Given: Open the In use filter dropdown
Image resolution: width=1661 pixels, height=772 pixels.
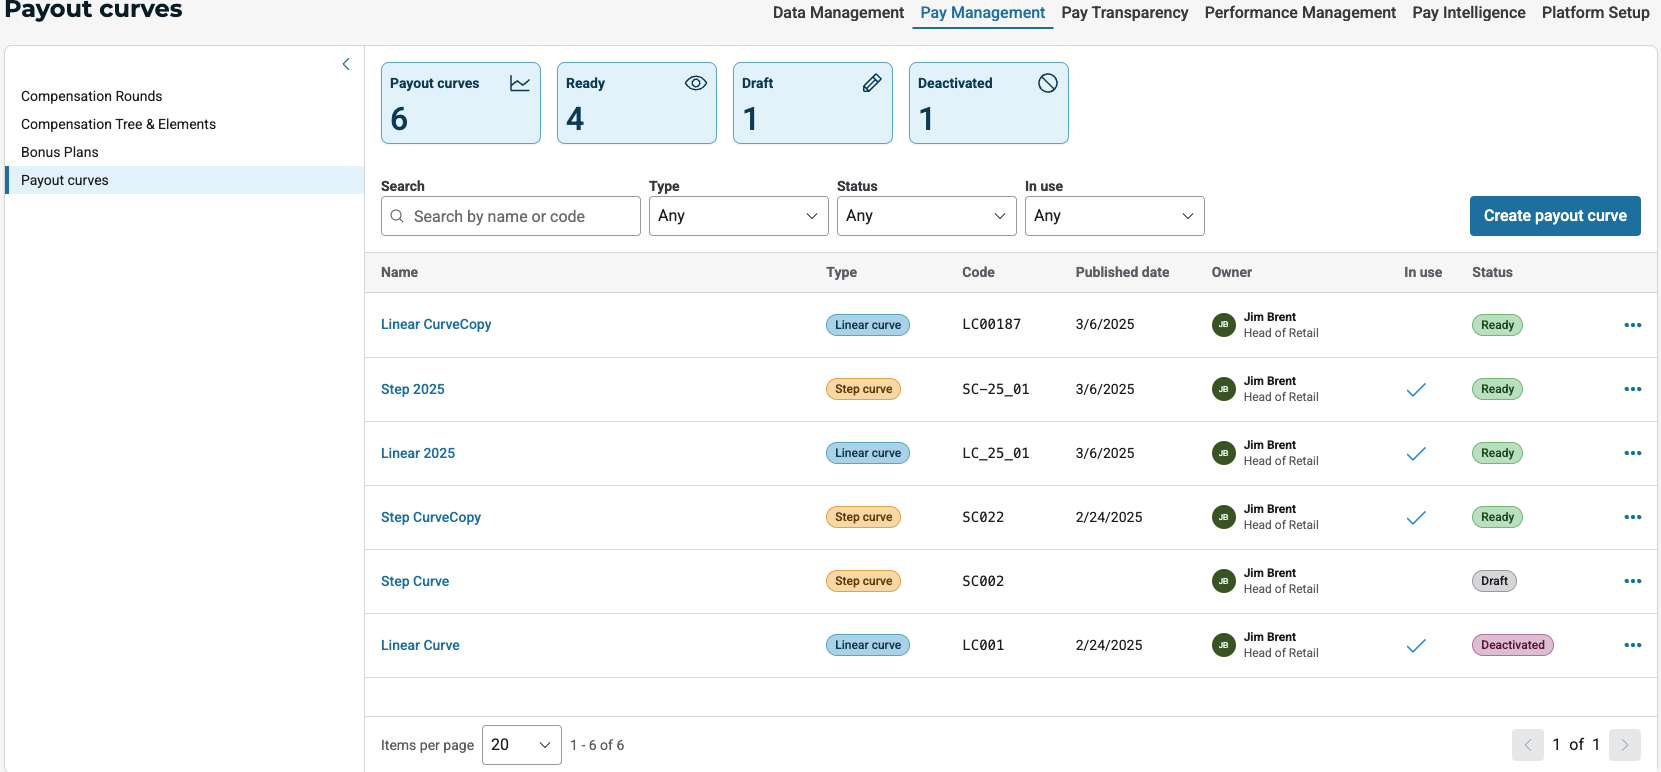Looking at the screenshot, I should (1114, 216).
